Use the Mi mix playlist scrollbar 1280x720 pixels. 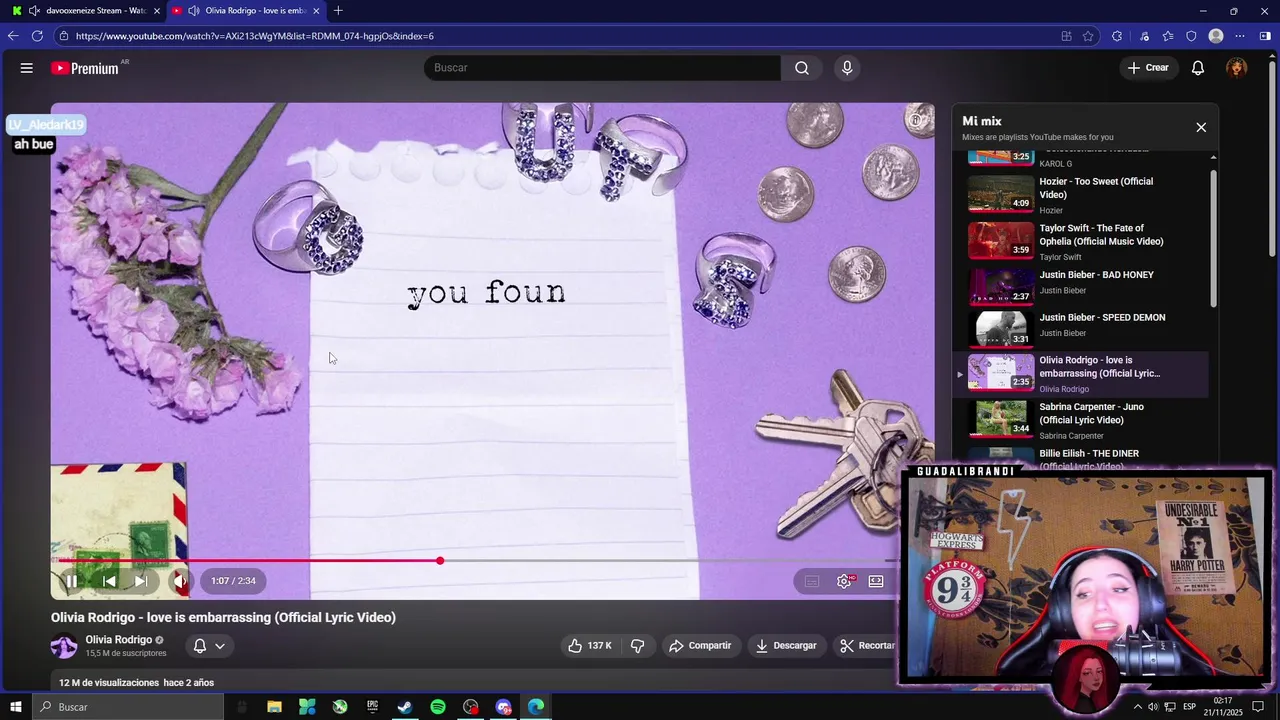pyautogui.click(x=1213, y=238)
